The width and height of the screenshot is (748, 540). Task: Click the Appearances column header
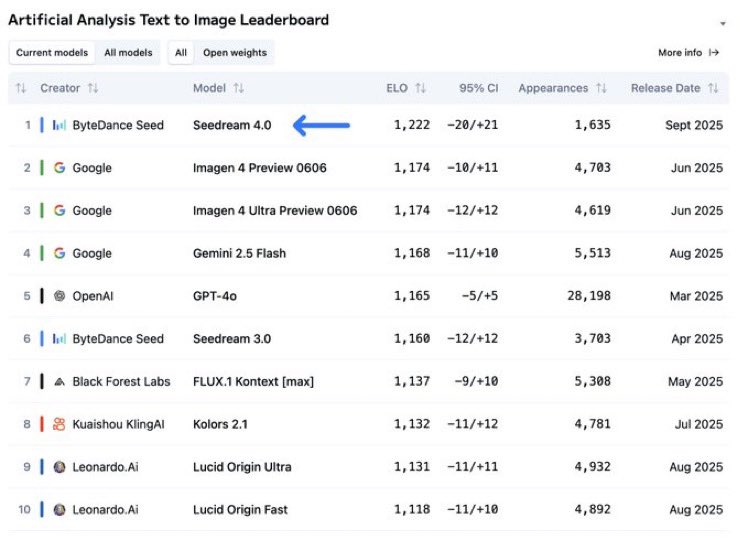click(553, 88)
